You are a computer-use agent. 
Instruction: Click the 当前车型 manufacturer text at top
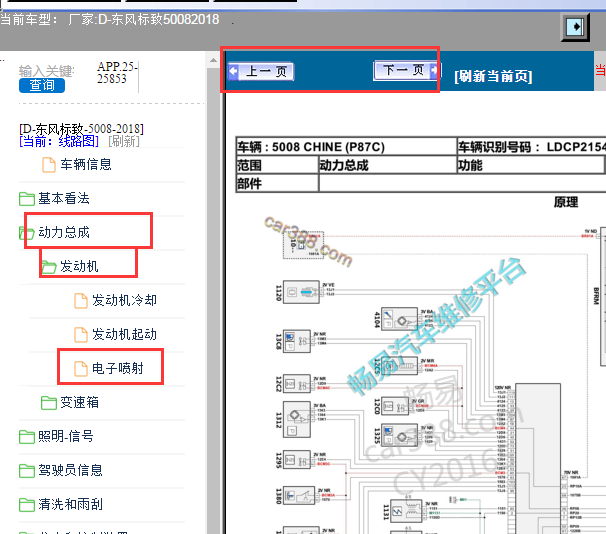pyautogui.click(x=110, y=19)
